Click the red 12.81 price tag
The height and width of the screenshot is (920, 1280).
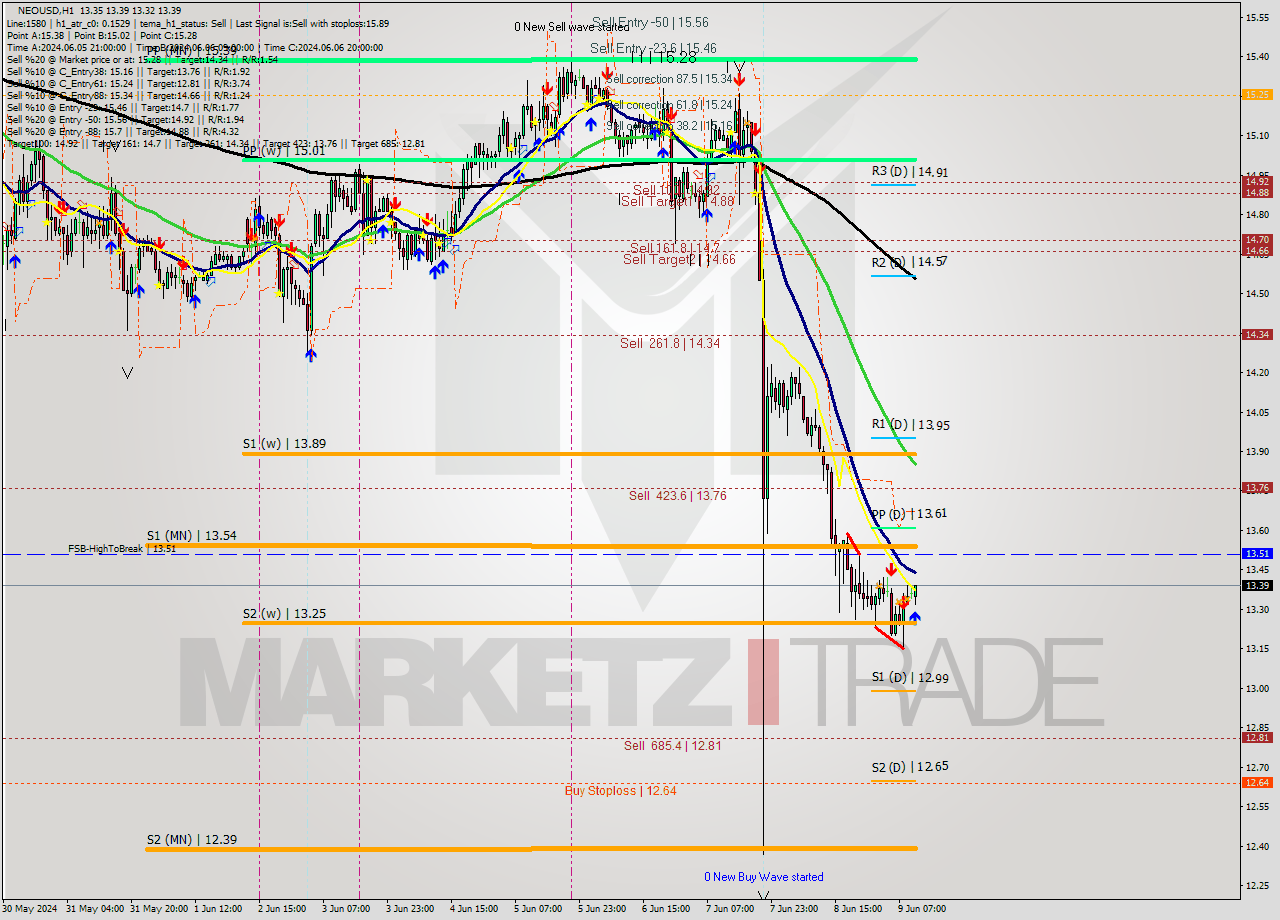click(1257, 738)
